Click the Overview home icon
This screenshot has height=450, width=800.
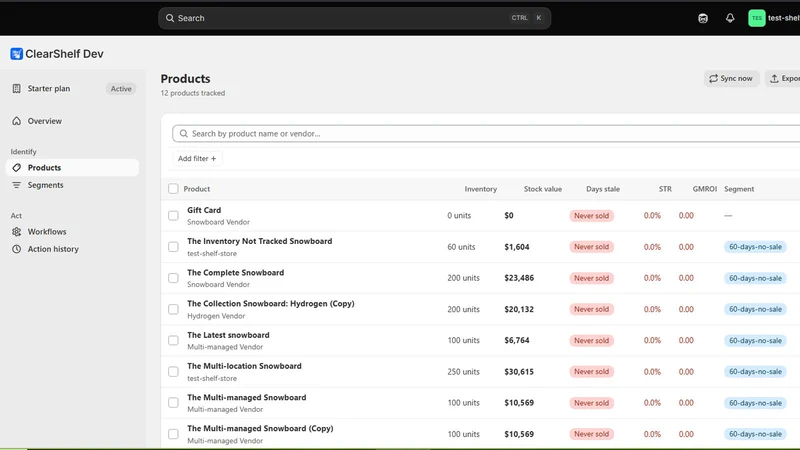coord(16,121)
